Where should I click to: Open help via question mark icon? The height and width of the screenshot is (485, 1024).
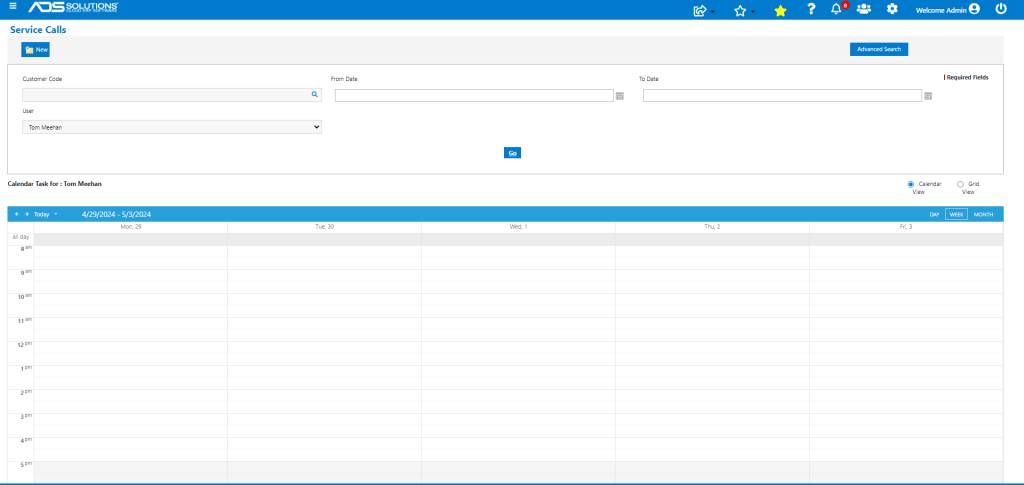[x=811, y=9]
